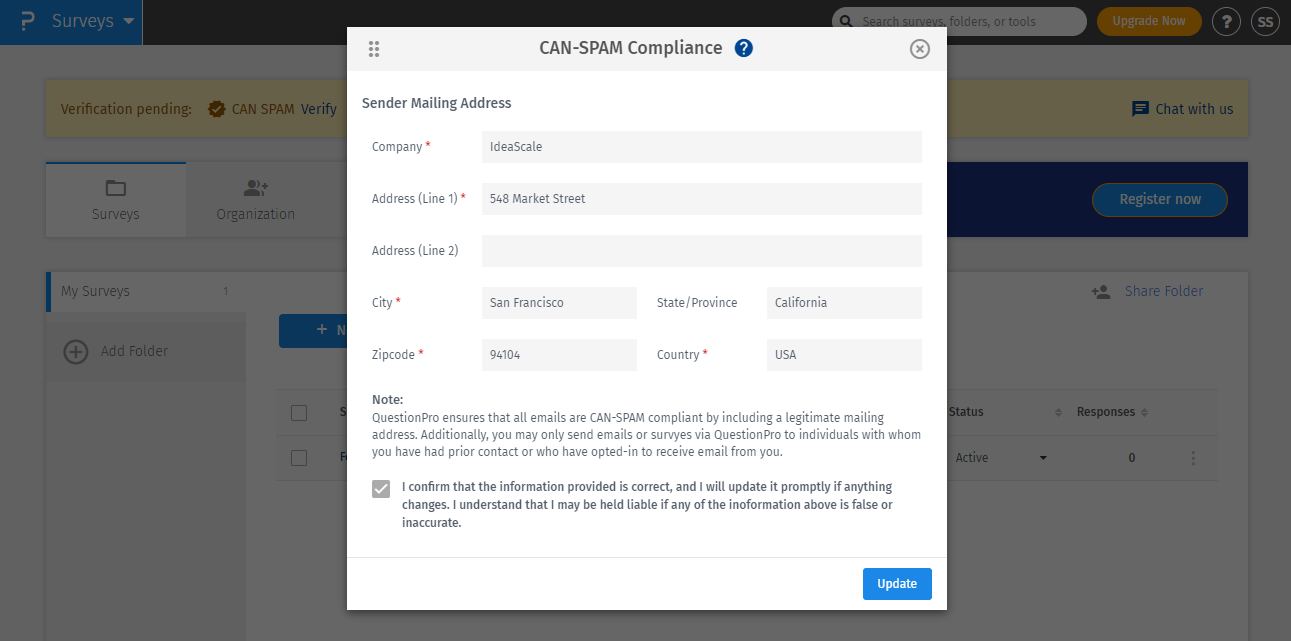Click the CAN SPAM verification badge icon

tap(216, 109)
